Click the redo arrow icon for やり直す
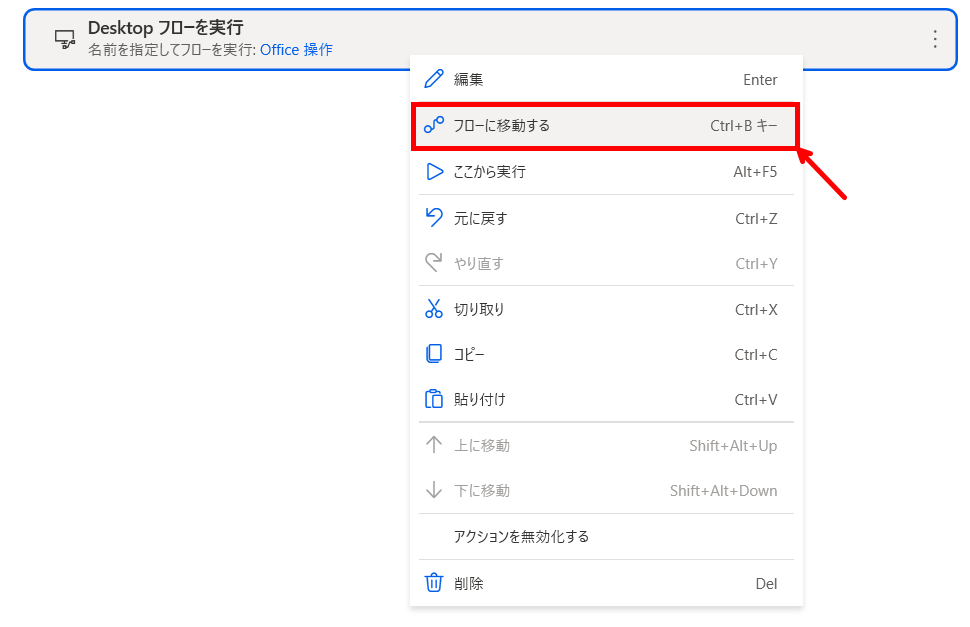Screen dimensions: 970x627 pos(434,264)
